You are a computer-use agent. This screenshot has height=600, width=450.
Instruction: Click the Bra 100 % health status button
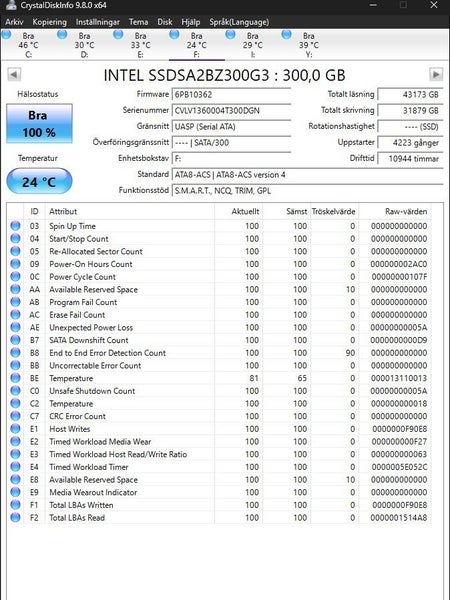point(39,124)
